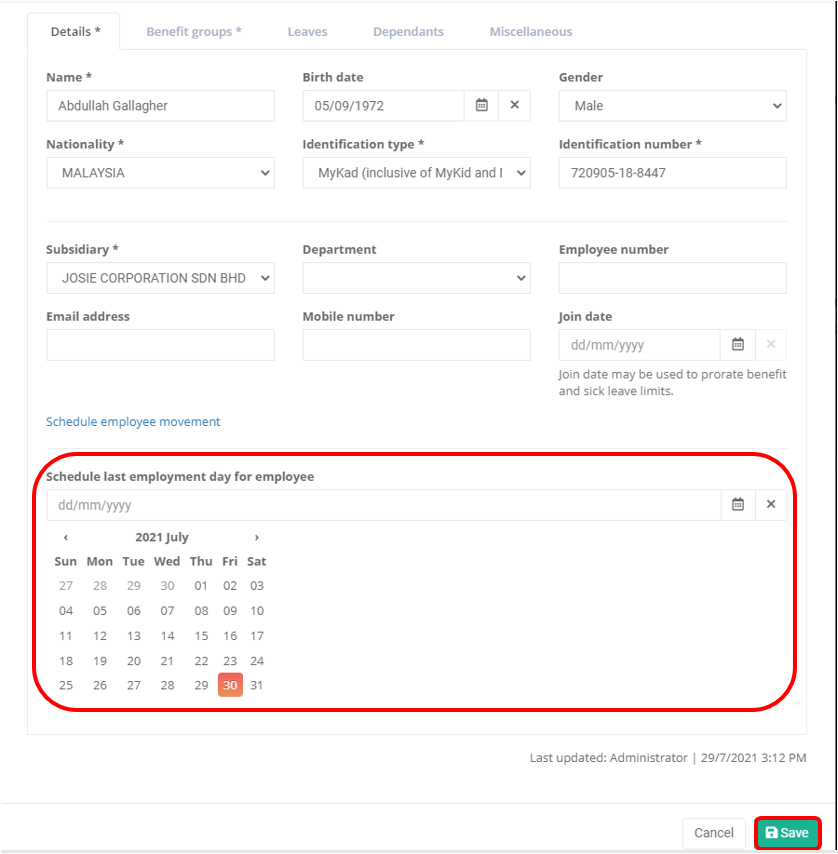Clear the Join date field
Screen dimensions: 838x854
(771, 345)
